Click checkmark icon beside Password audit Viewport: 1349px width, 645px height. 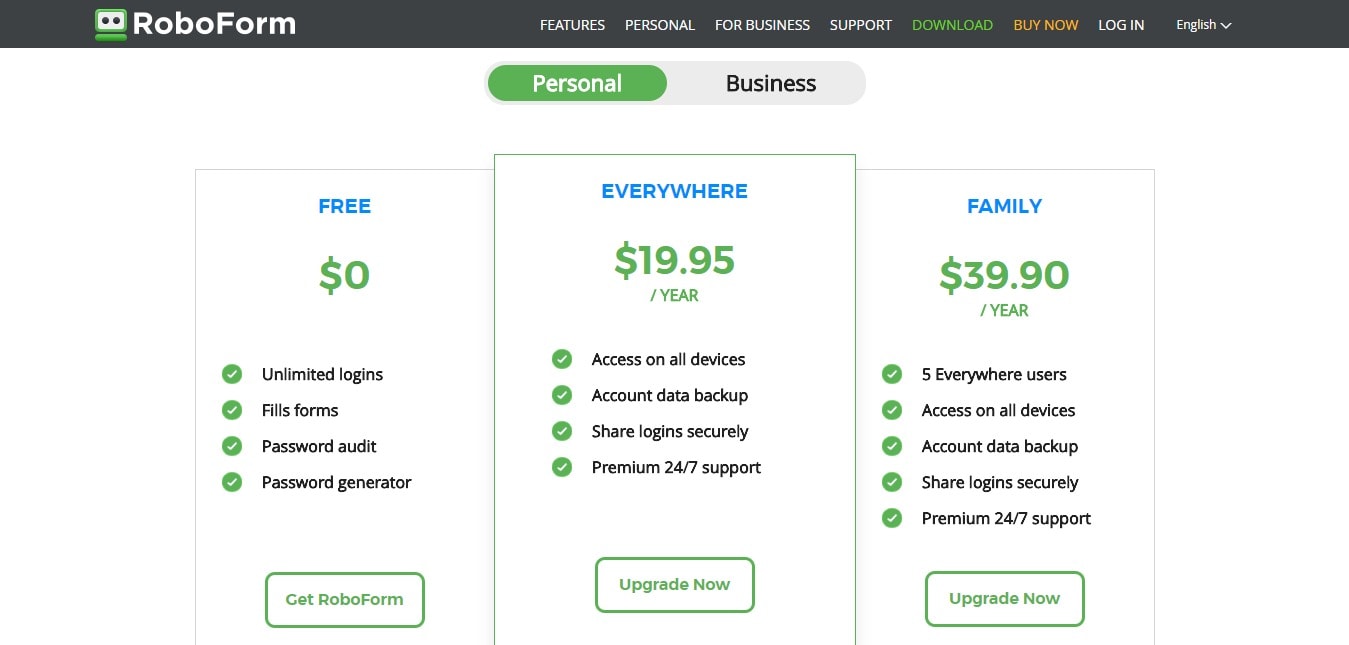[232, 446]
